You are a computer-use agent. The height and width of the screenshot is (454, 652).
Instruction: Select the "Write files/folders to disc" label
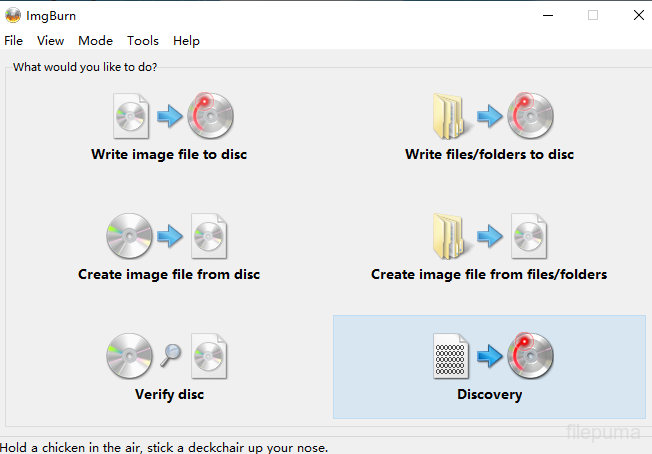(489, 155)
